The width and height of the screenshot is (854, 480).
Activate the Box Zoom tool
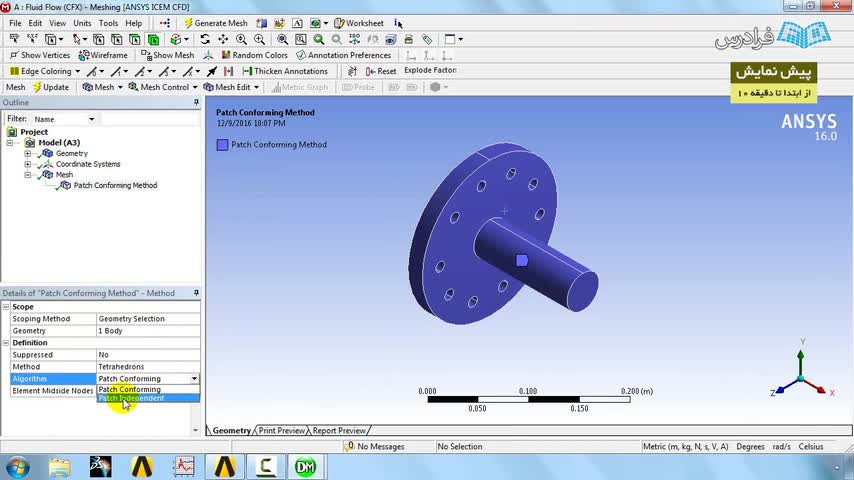tap(259, 39)
